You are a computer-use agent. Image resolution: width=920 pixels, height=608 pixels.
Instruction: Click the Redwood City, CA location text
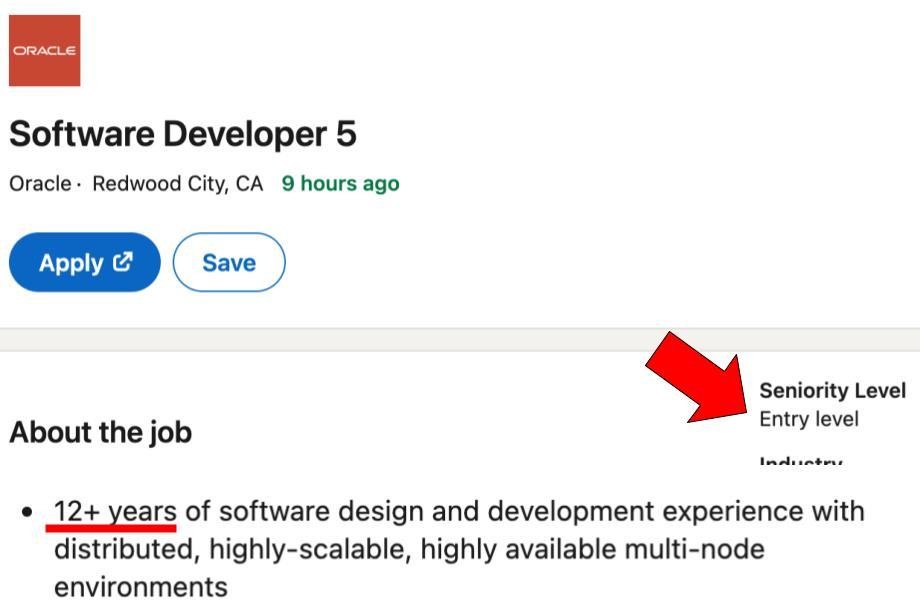tap(179, 183)
